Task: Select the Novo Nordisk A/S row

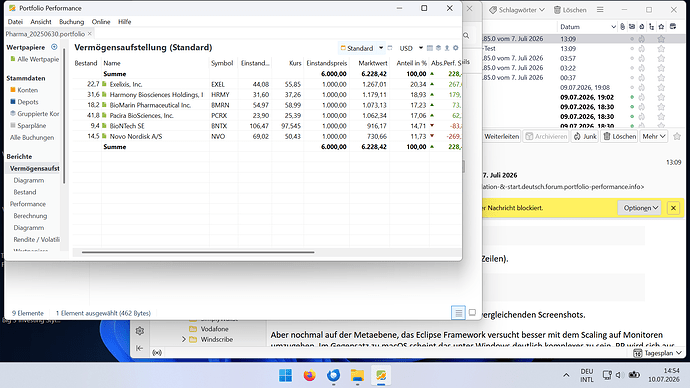Action: (x=267, y=136)
